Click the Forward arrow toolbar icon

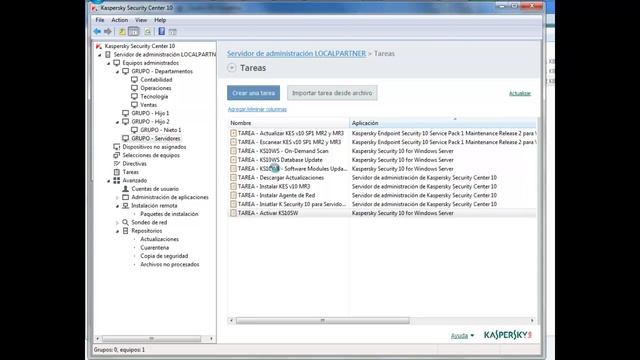[108, 31]
